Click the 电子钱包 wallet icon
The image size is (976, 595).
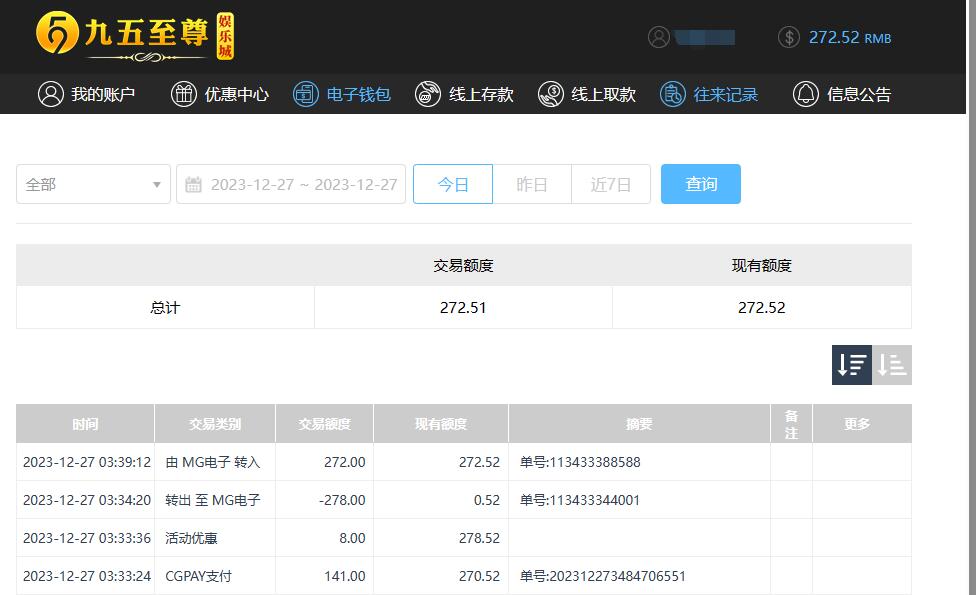coord(306,94)
